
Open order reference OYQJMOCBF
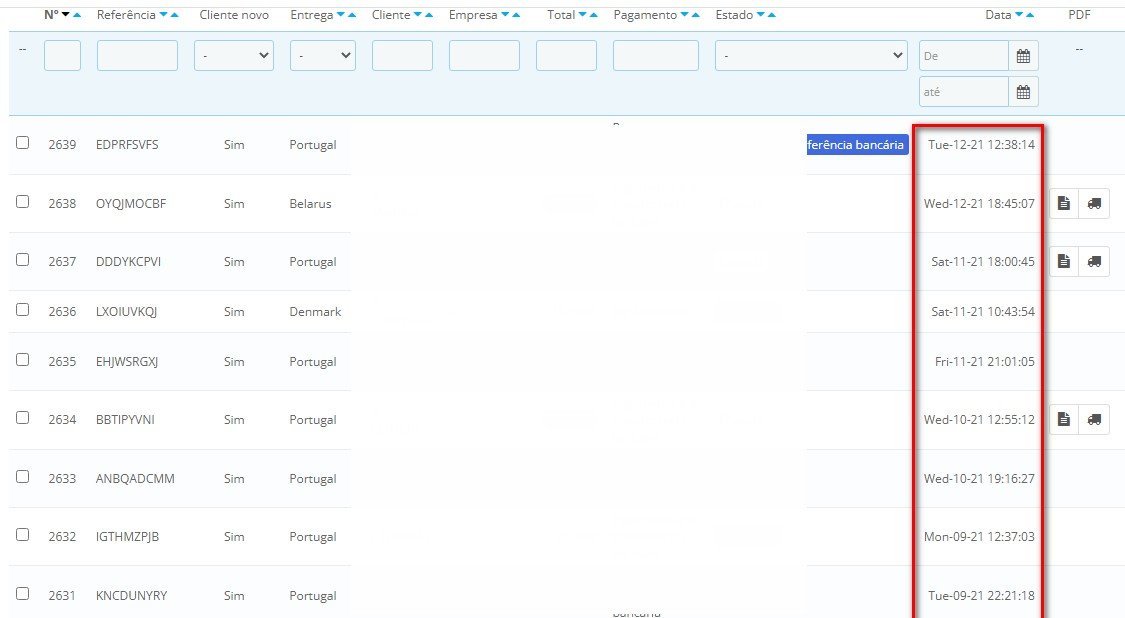pyautogui.click(x=131, y=204)
